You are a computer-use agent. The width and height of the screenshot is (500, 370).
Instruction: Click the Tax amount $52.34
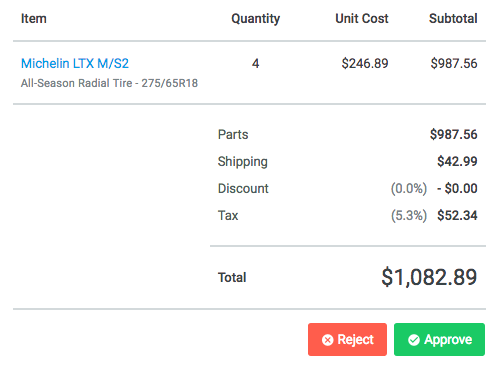coord(457,215)
